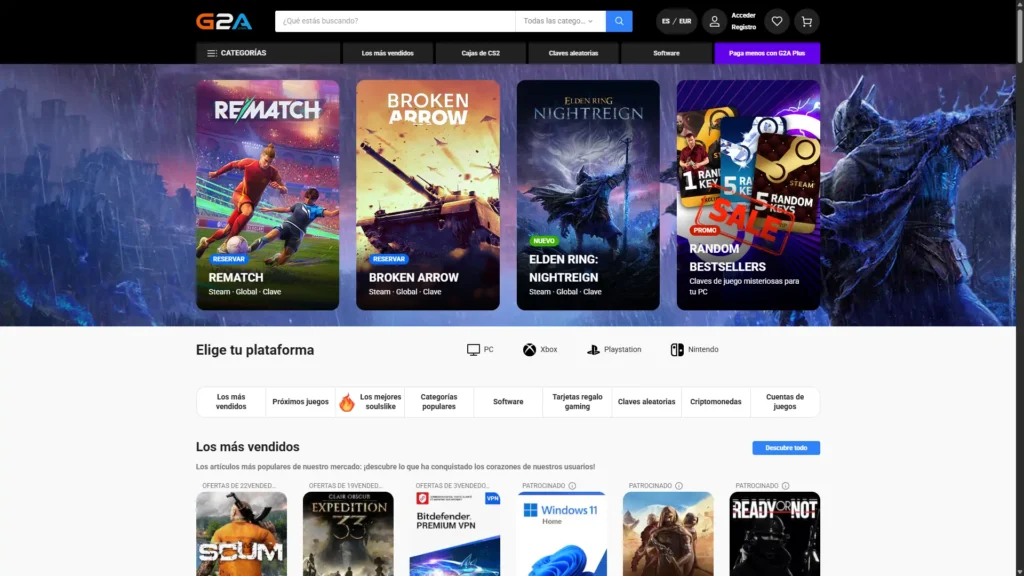Click the NUEVO badge on Elden Ring card

pyautogui.click(x=543, y=241)
